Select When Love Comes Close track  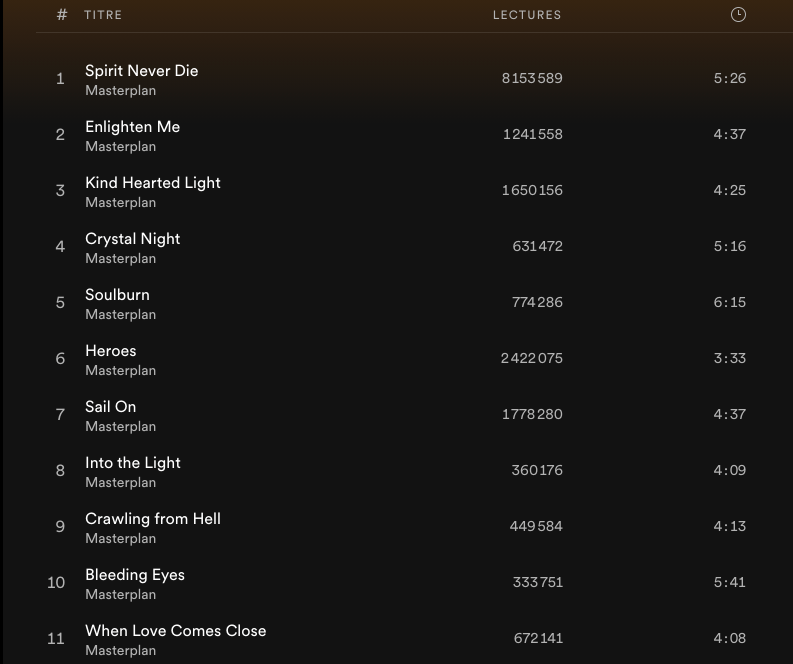click(x=175, y=631)
